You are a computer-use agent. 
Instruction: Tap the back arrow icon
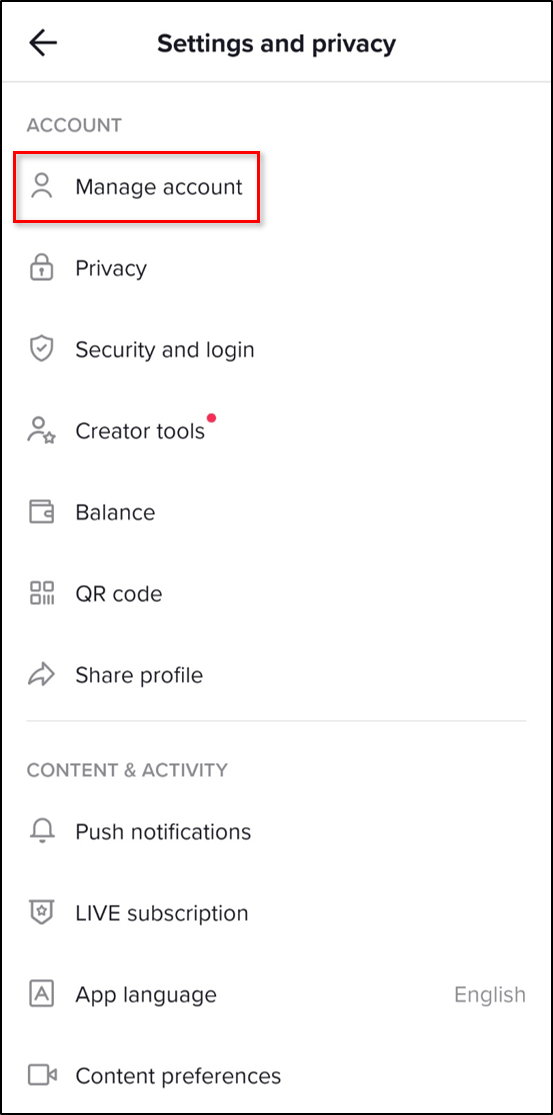43,43
